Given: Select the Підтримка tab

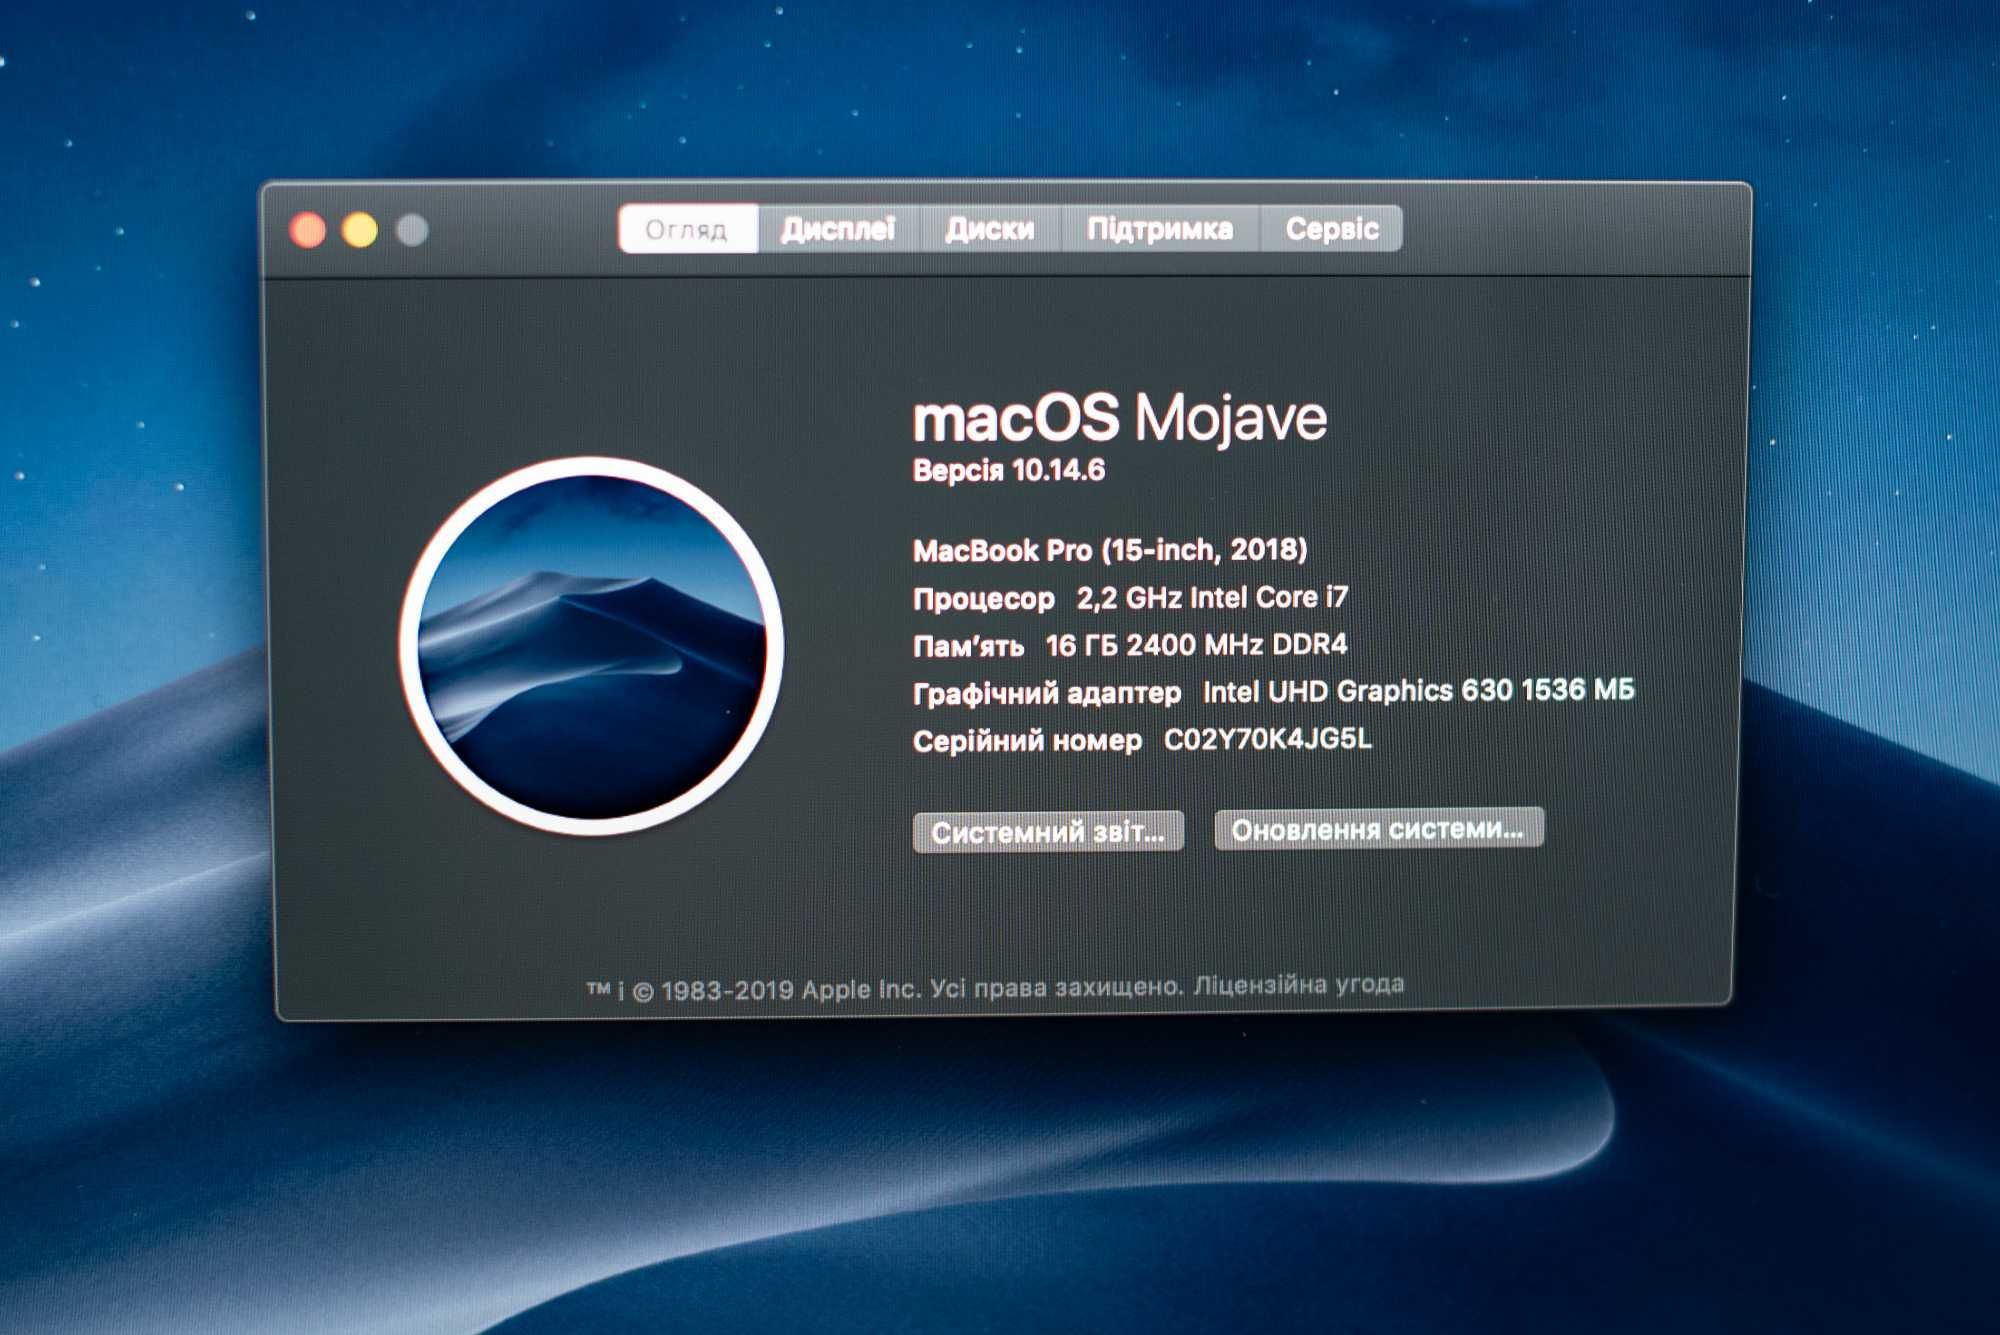Looking at the screenshot, I should pyautogui.click(x=1160, y=229).
